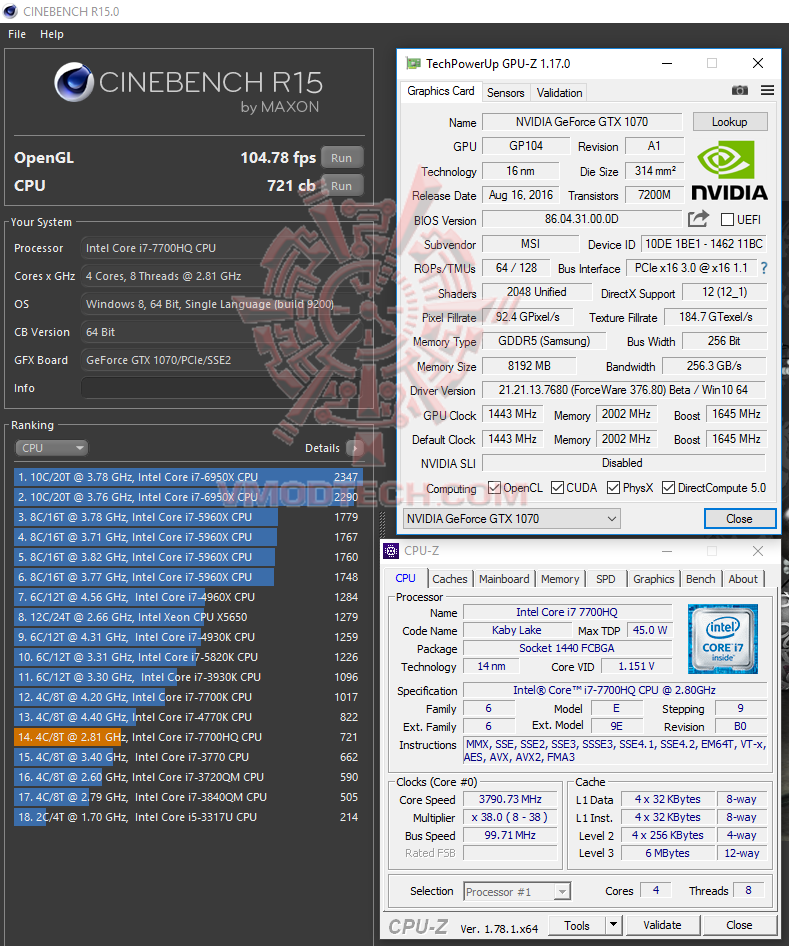789x946 pixels.
Task: Click the Driver Version field in GPU-Z
Action: (624, 390)
